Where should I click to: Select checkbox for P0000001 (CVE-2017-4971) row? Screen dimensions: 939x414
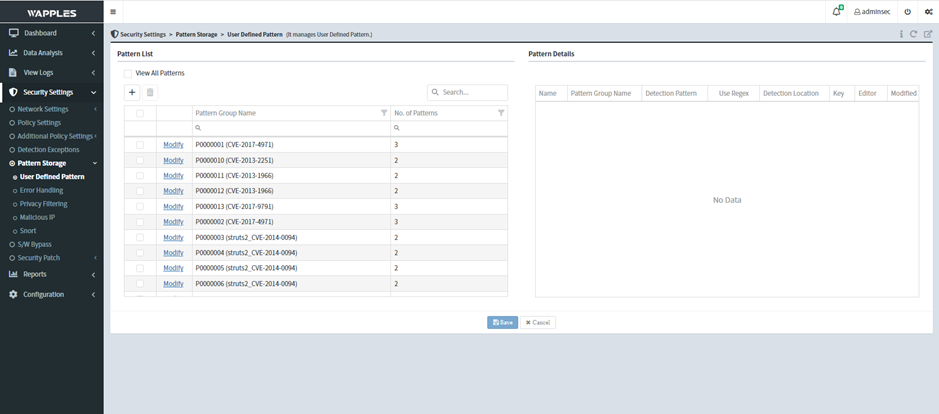[140, 145]
